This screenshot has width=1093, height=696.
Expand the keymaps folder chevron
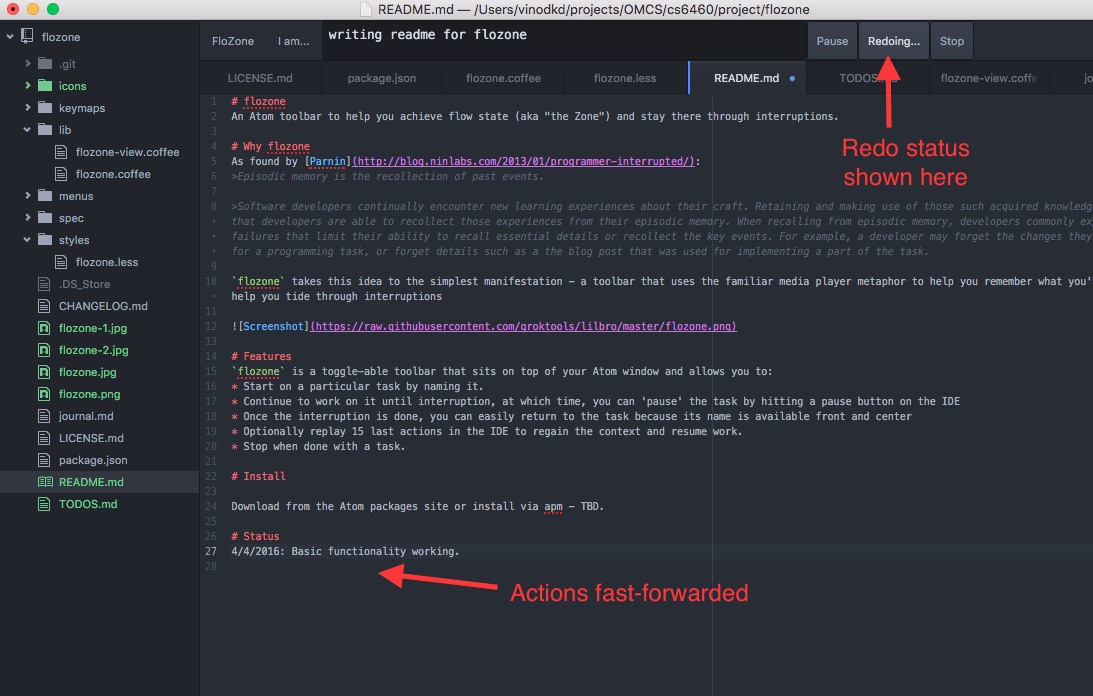(27, 107)
